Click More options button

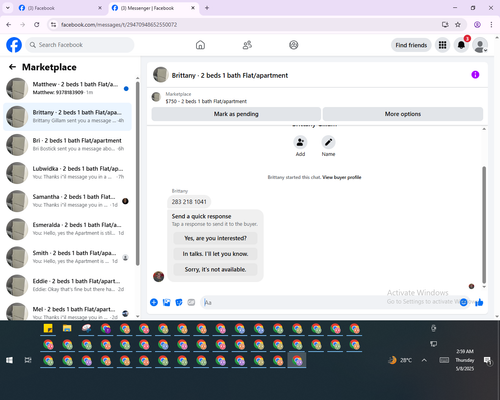pos(403,114)
